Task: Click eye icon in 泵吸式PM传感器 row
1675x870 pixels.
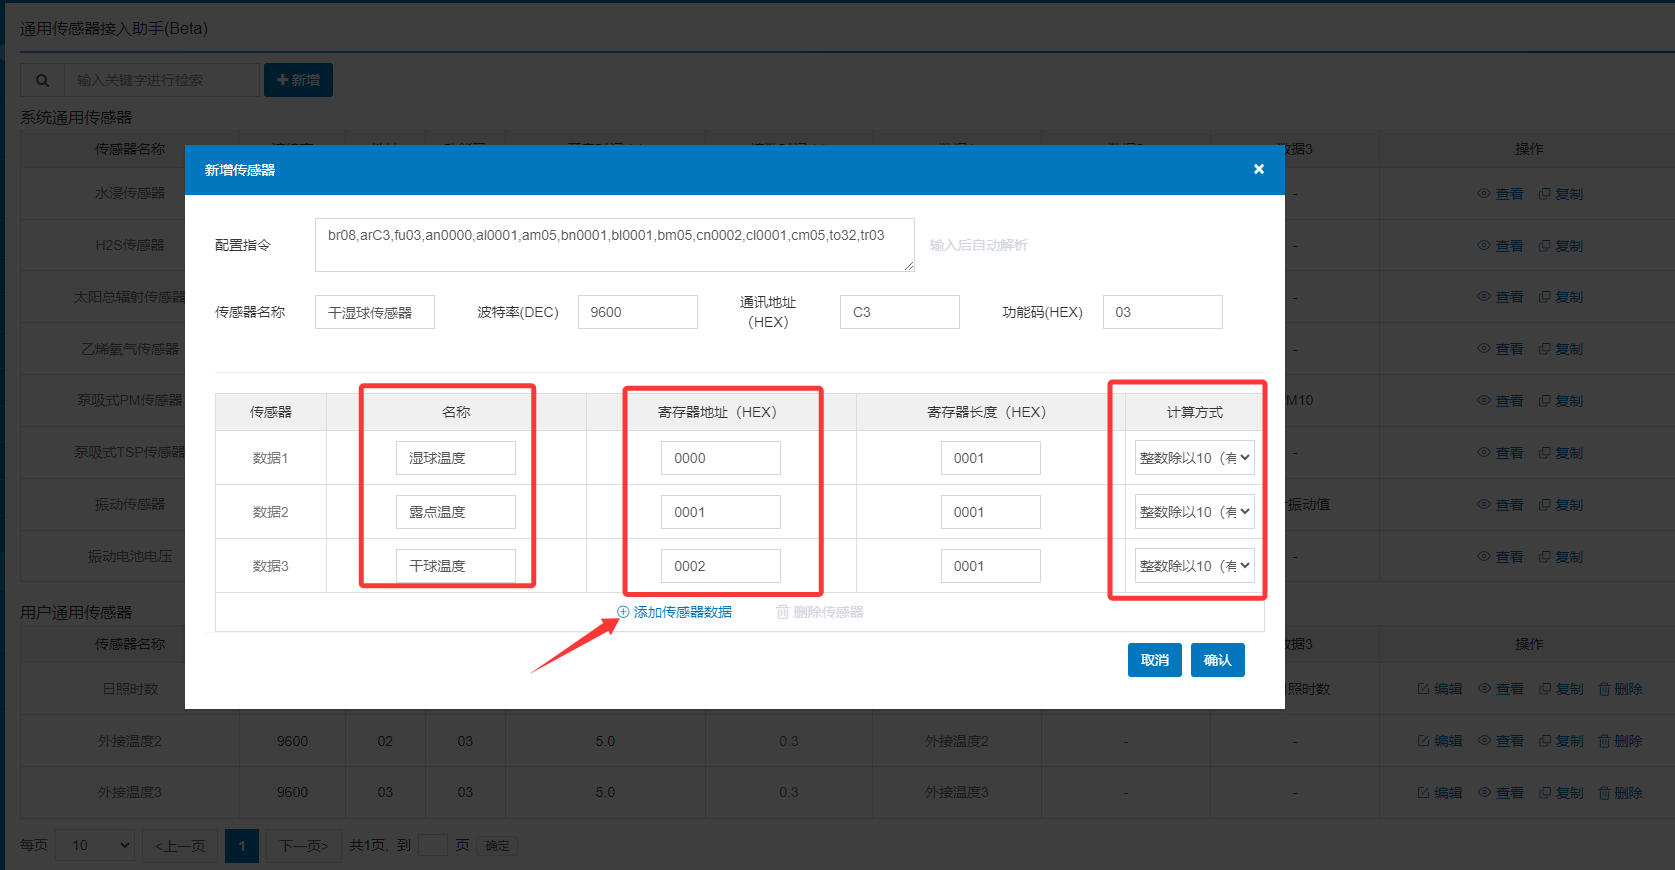Action: coord(1484,401)
